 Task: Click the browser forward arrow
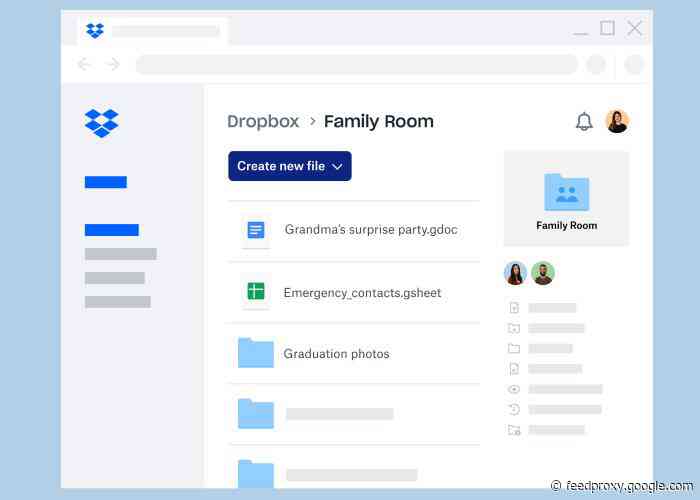(x=113, y=65)
